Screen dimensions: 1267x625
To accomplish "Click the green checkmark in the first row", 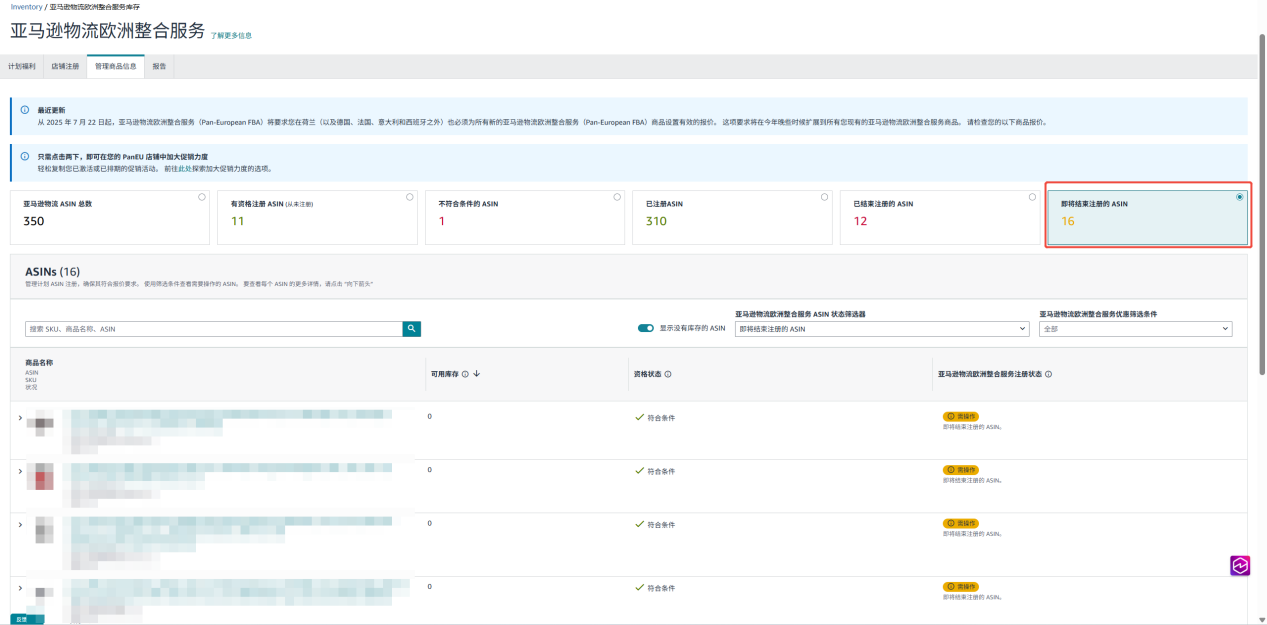I will 640,417.
